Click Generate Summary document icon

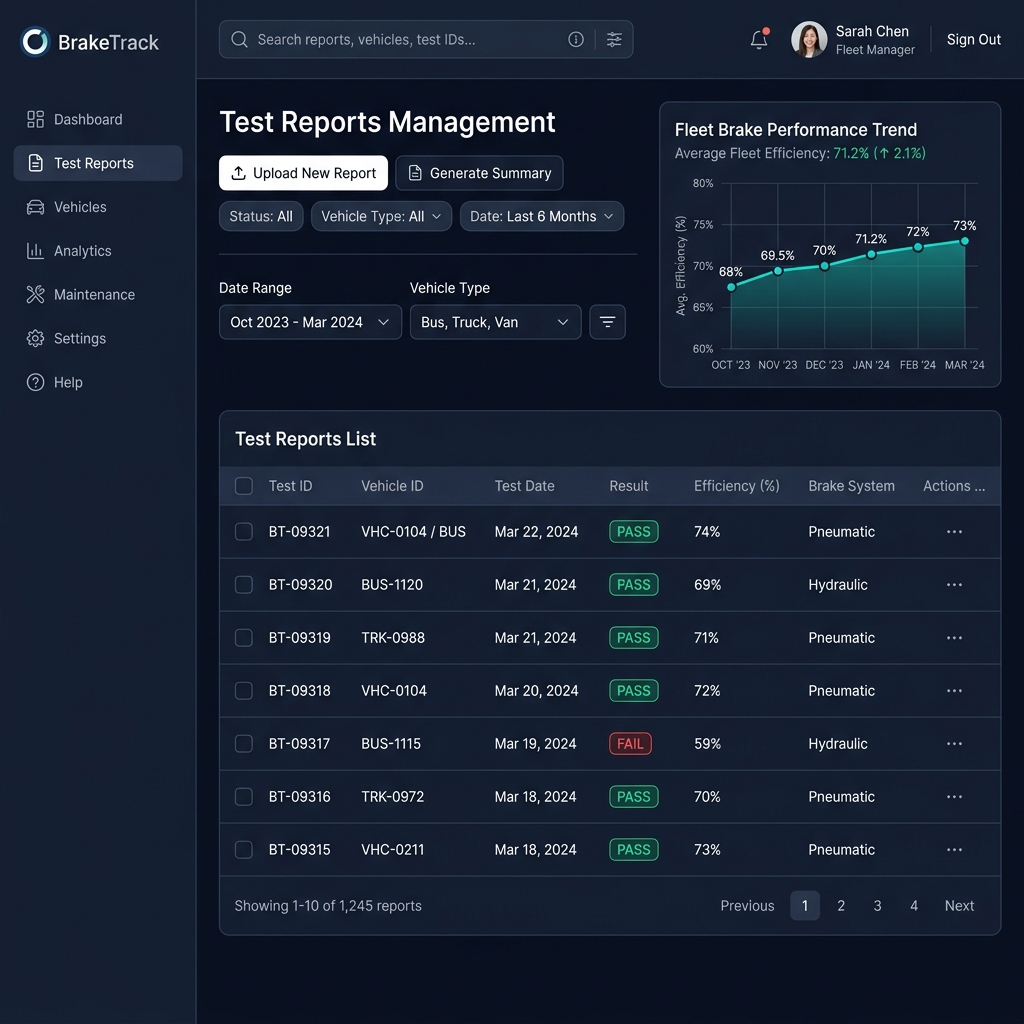(x=415, y=173)
